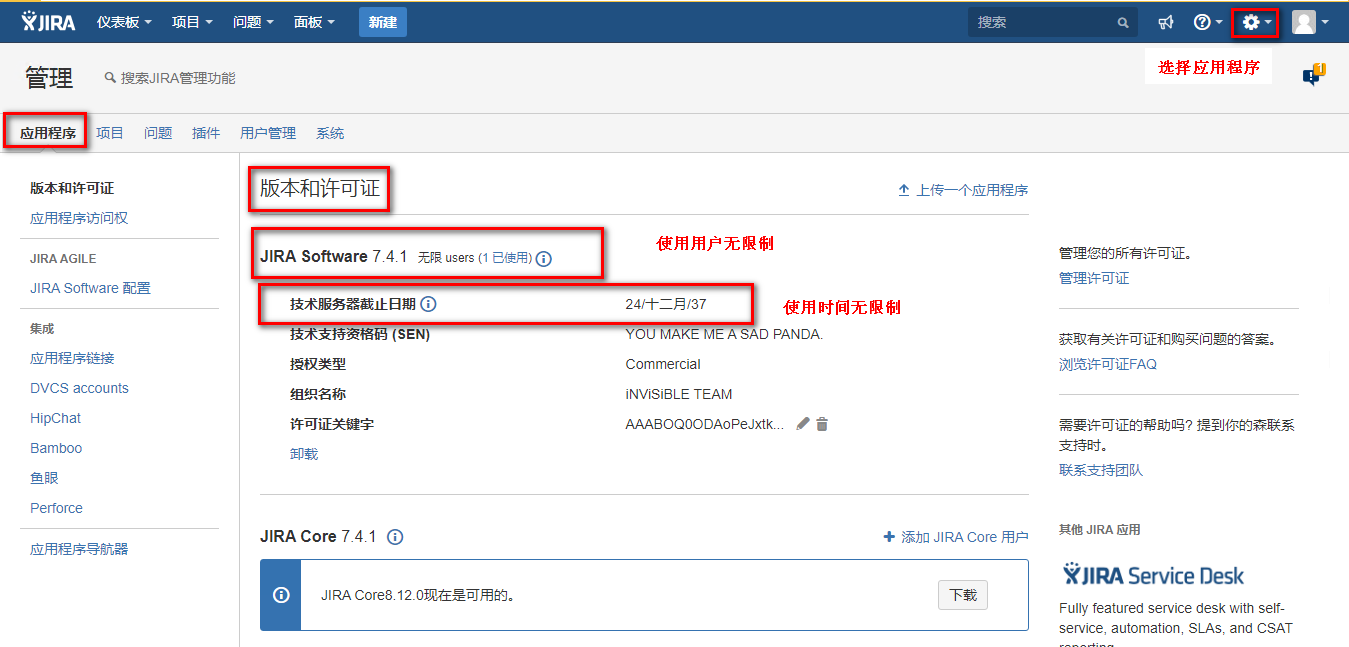This screenshot has width=1349, height=647.
Task: Open the administration gear menu
Action: (1256, 22)
